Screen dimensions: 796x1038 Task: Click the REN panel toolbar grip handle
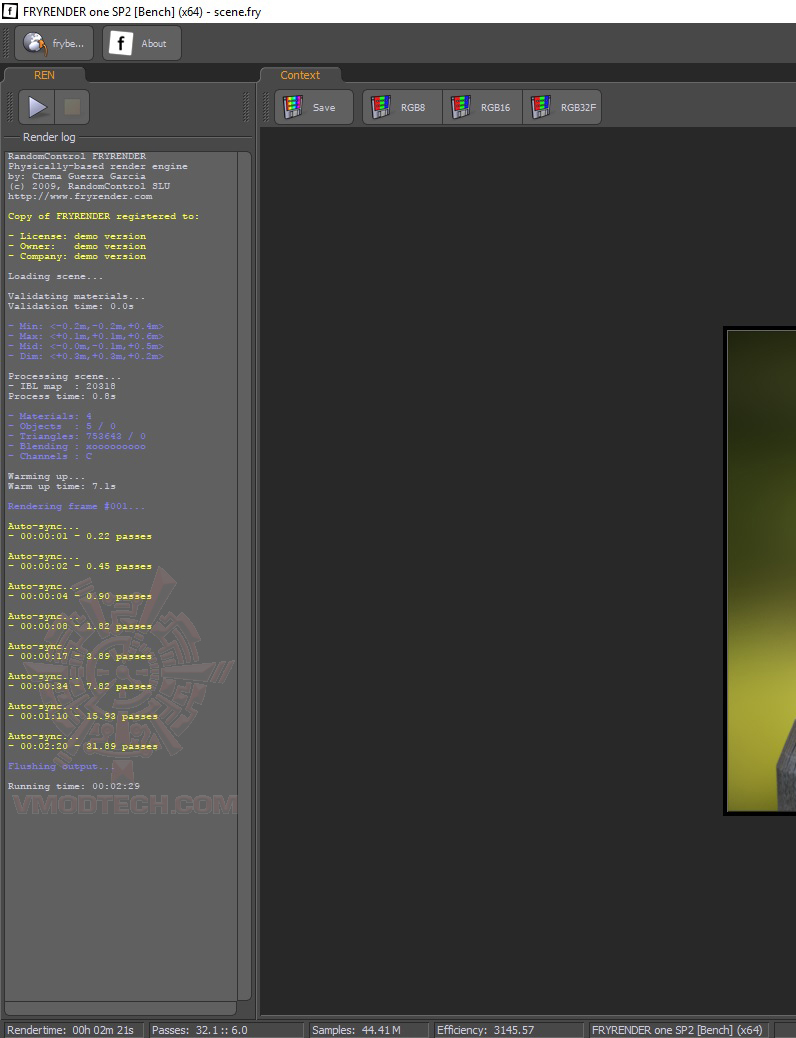[10, 107]
